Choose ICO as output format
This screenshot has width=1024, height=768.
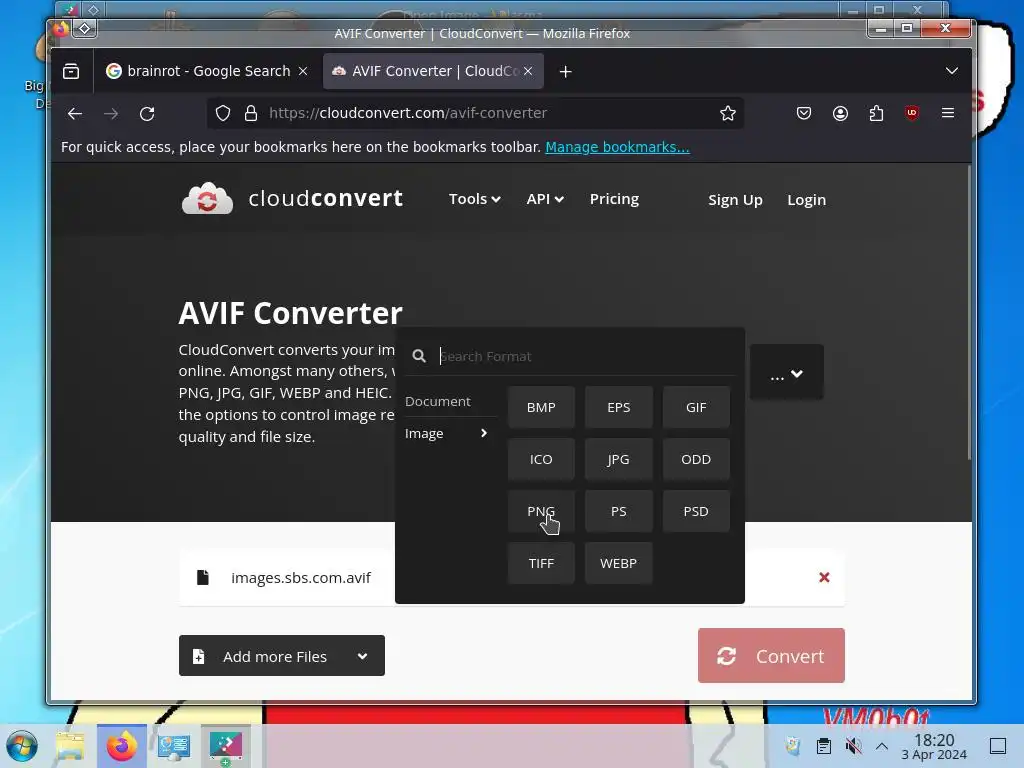541,459
